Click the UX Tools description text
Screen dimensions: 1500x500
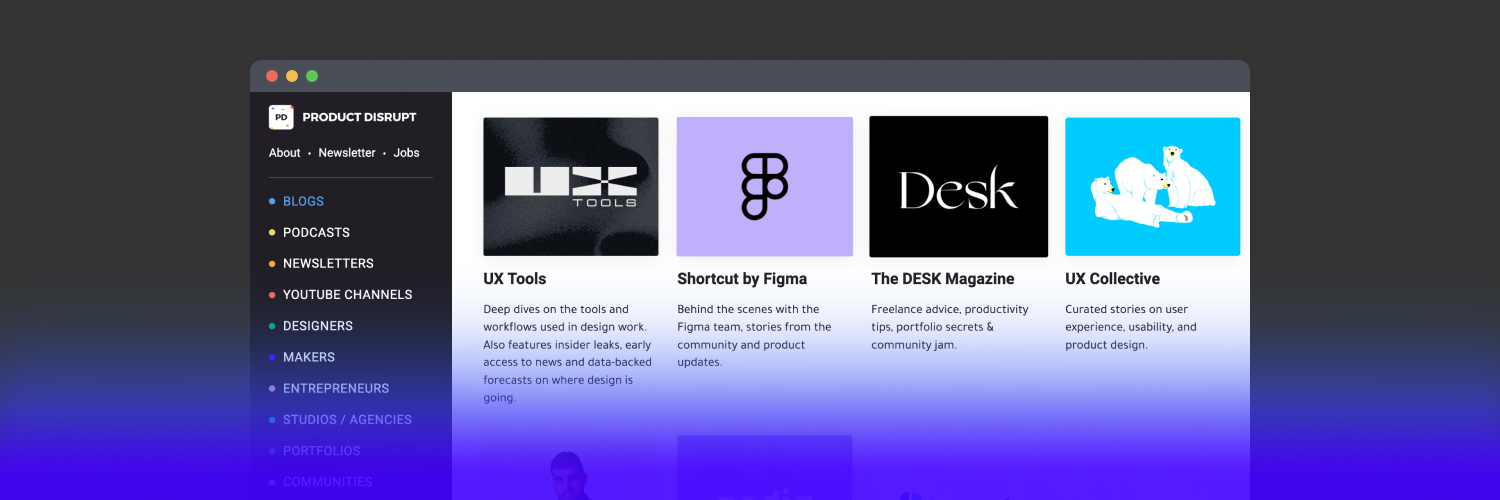[568, 353]
